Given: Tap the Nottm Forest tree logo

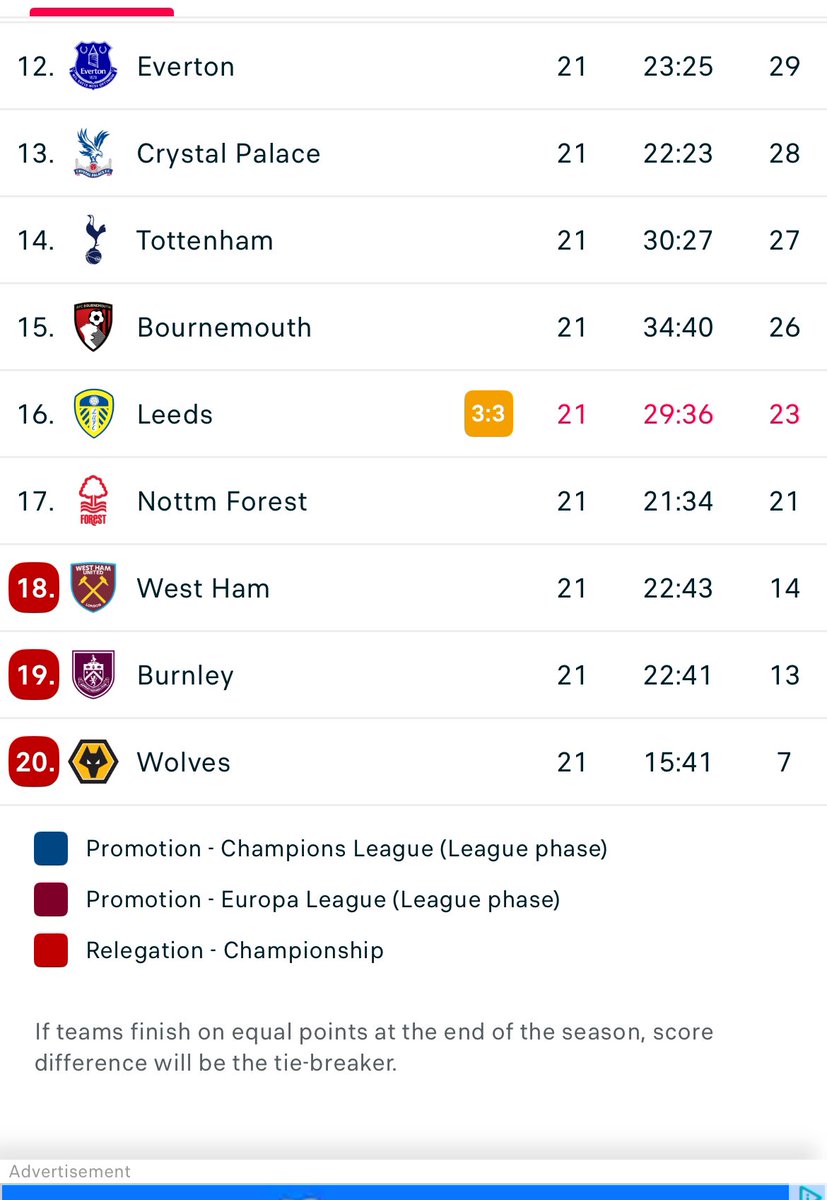Looking at the screenshot, I should [x=94, y=501].
